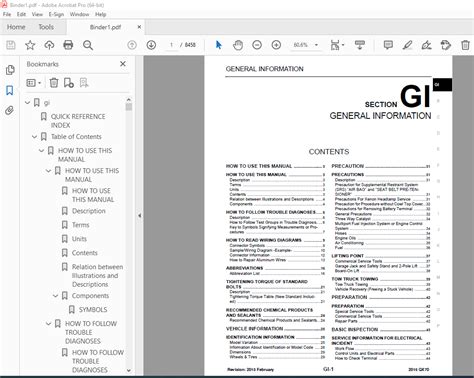
Task: Collapse the Table of Contents bookmark
Action: pyautogui.click(x=34, y=137)
